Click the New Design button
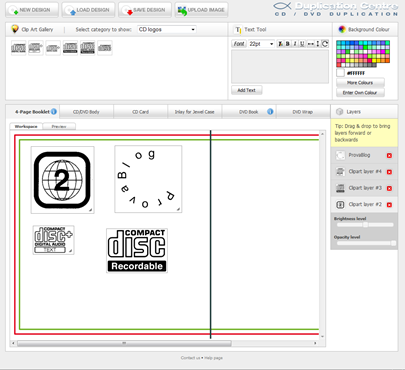This screenshot has width=405, height=370. coord(32,10)
